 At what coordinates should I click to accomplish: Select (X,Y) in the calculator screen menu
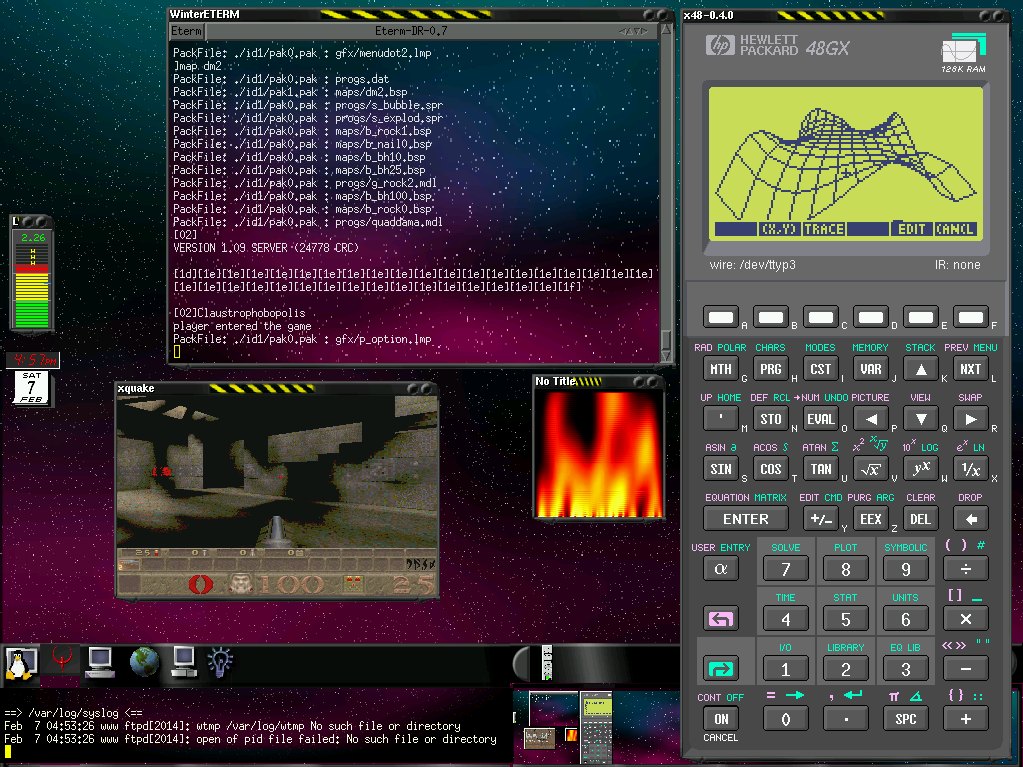(x=780, y=229)
